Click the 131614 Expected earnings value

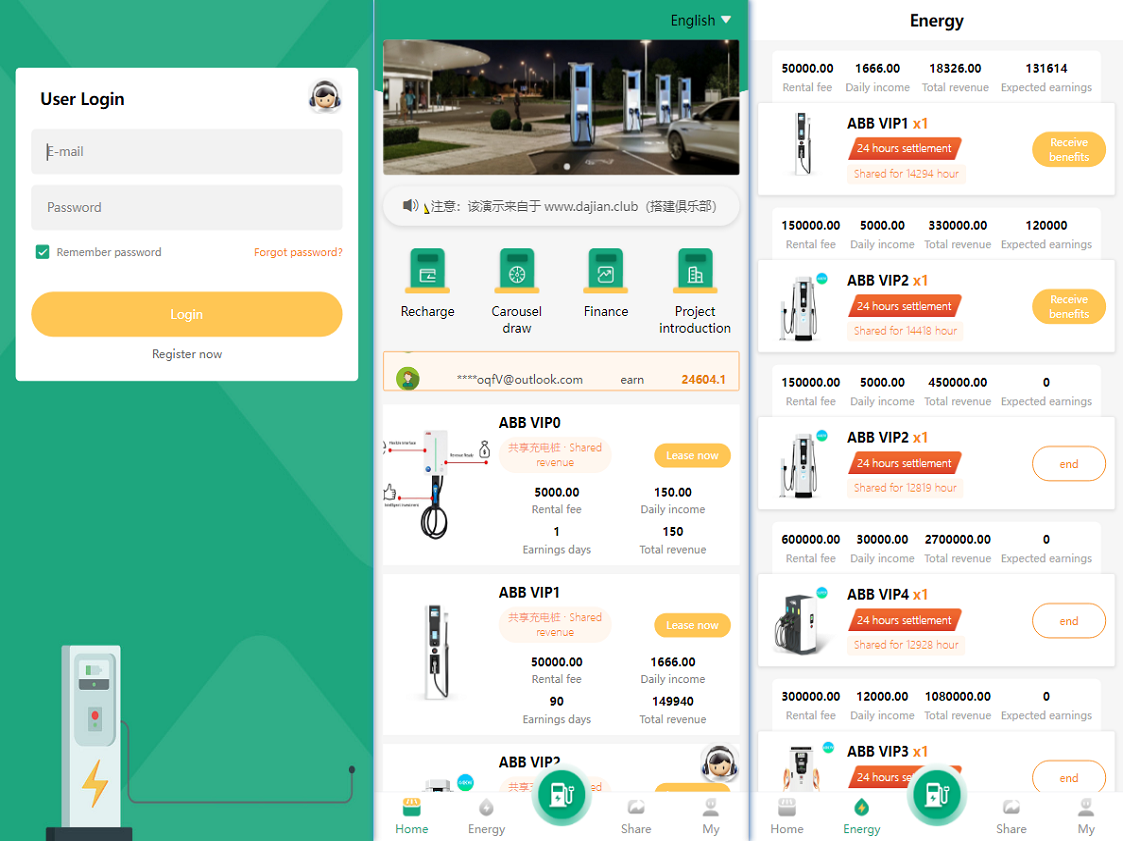coord(1046,69)
